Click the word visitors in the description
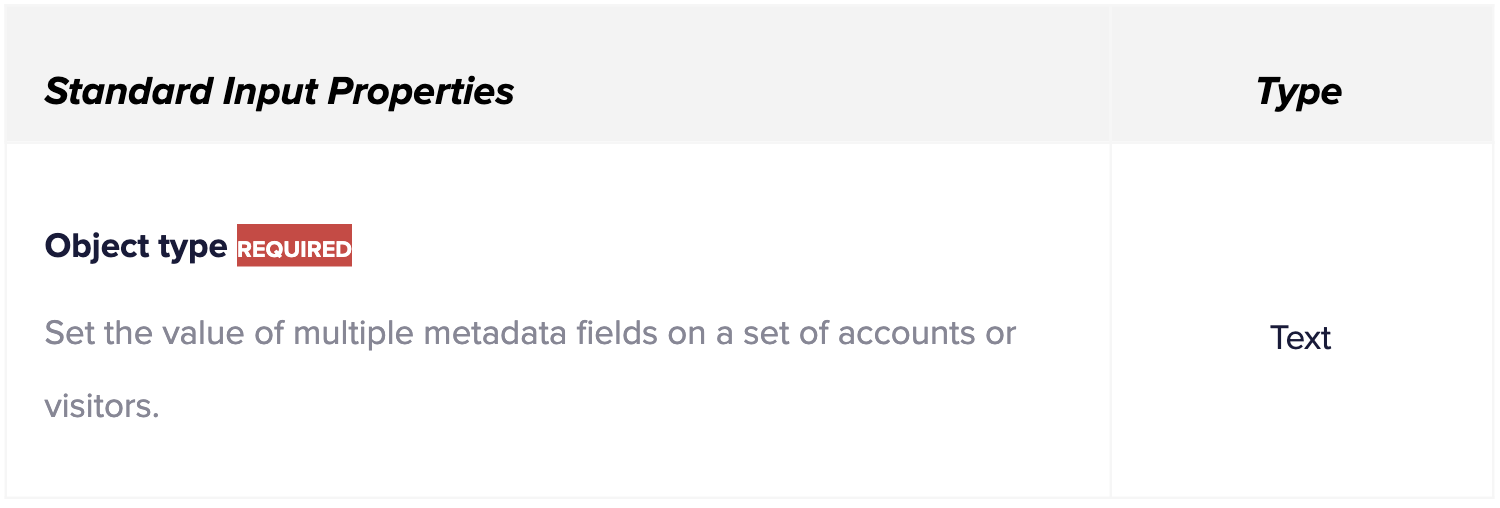Image resolution: width=1500 pixels, height=508 pixels. click(102, 407)
